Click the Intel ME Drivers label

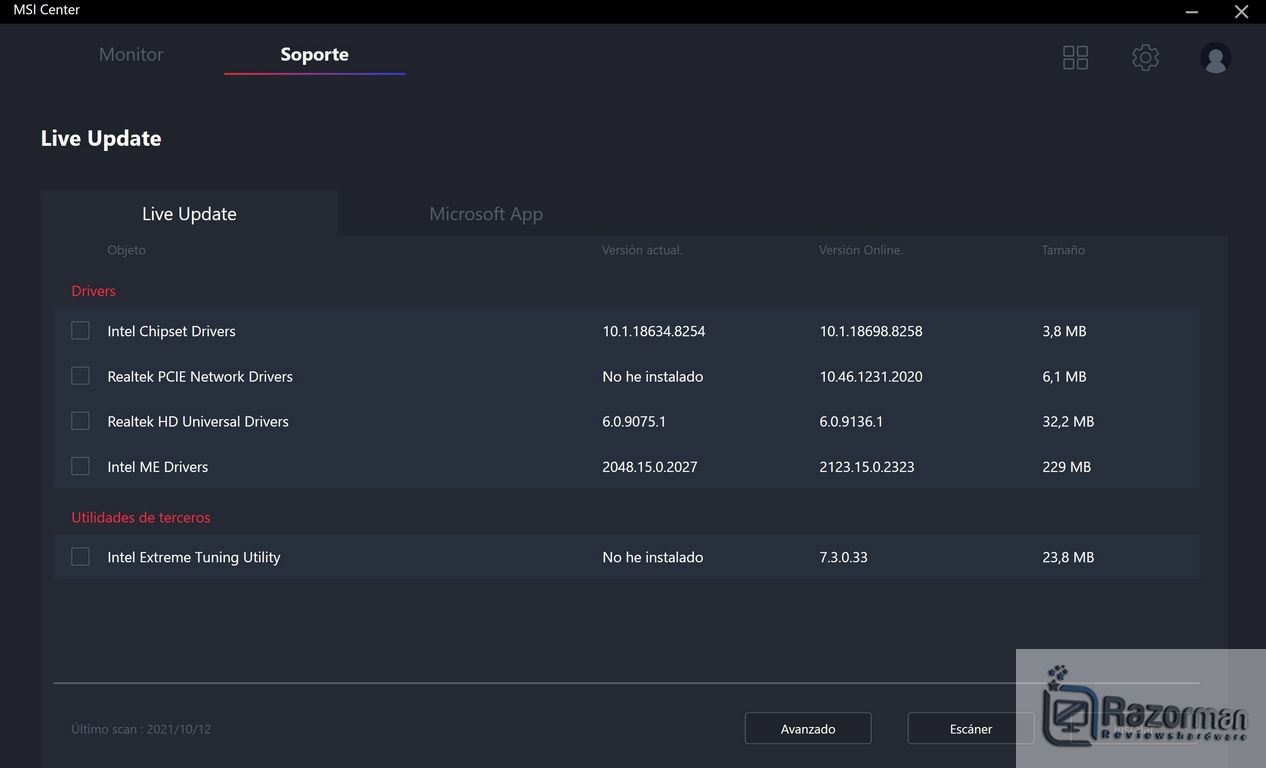tap(158, 467)
